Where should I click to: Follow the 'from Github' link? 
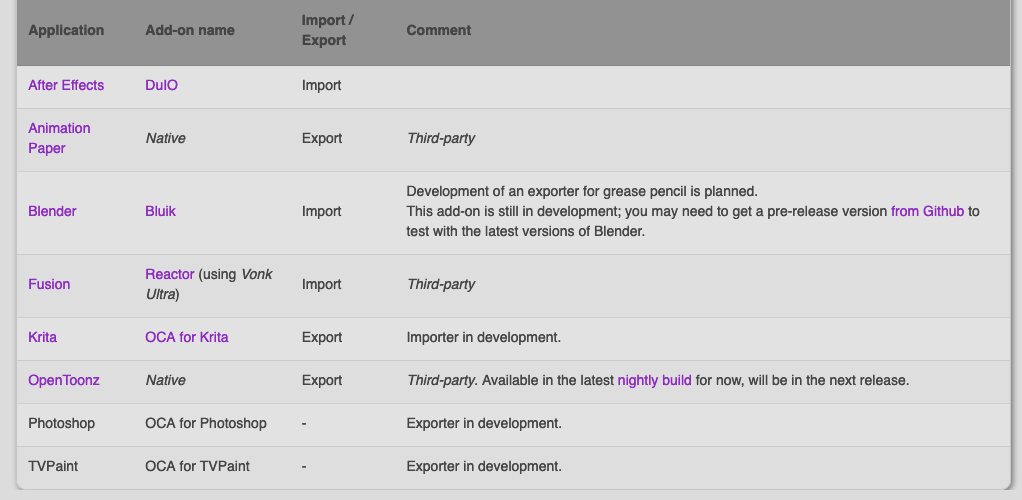pyautogui.click(x=927, y=211)
